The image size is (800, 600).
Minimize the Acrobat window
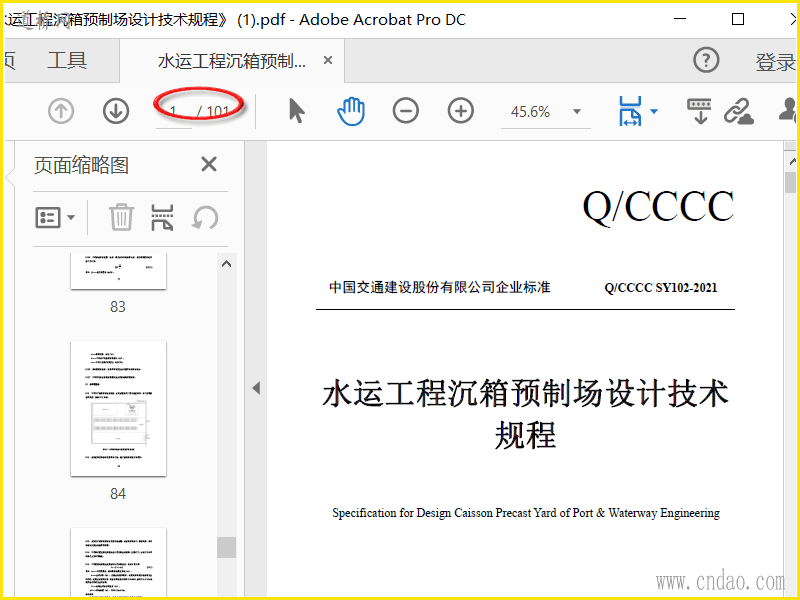point(680,19)
